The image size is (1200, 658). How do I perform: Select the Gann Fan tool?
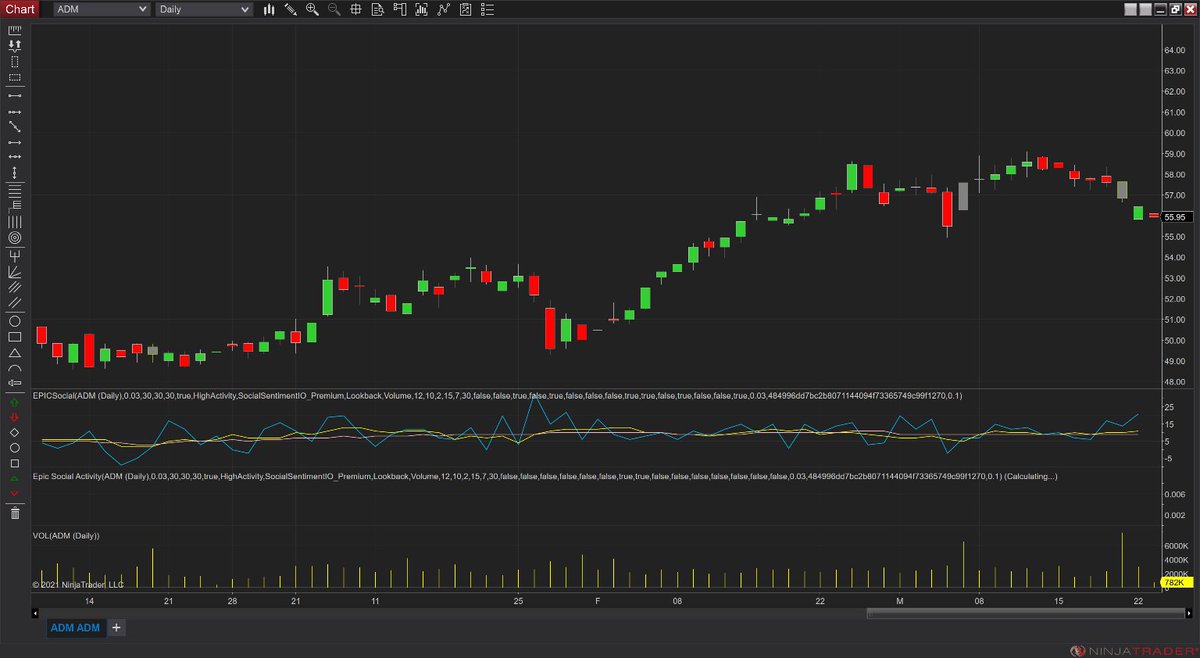[x=15, y=271]
